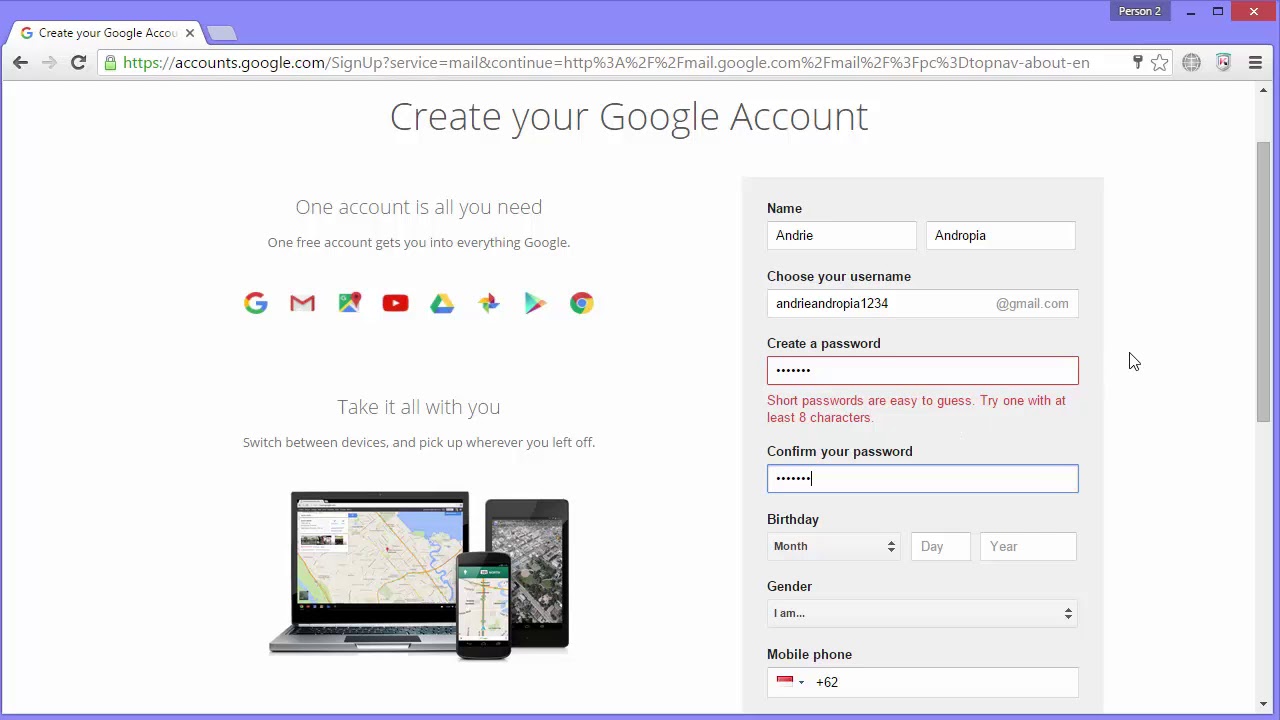Click the 'Choose your username' label
This screenshot has width=1280, height=720.
(x=839, y=276)
